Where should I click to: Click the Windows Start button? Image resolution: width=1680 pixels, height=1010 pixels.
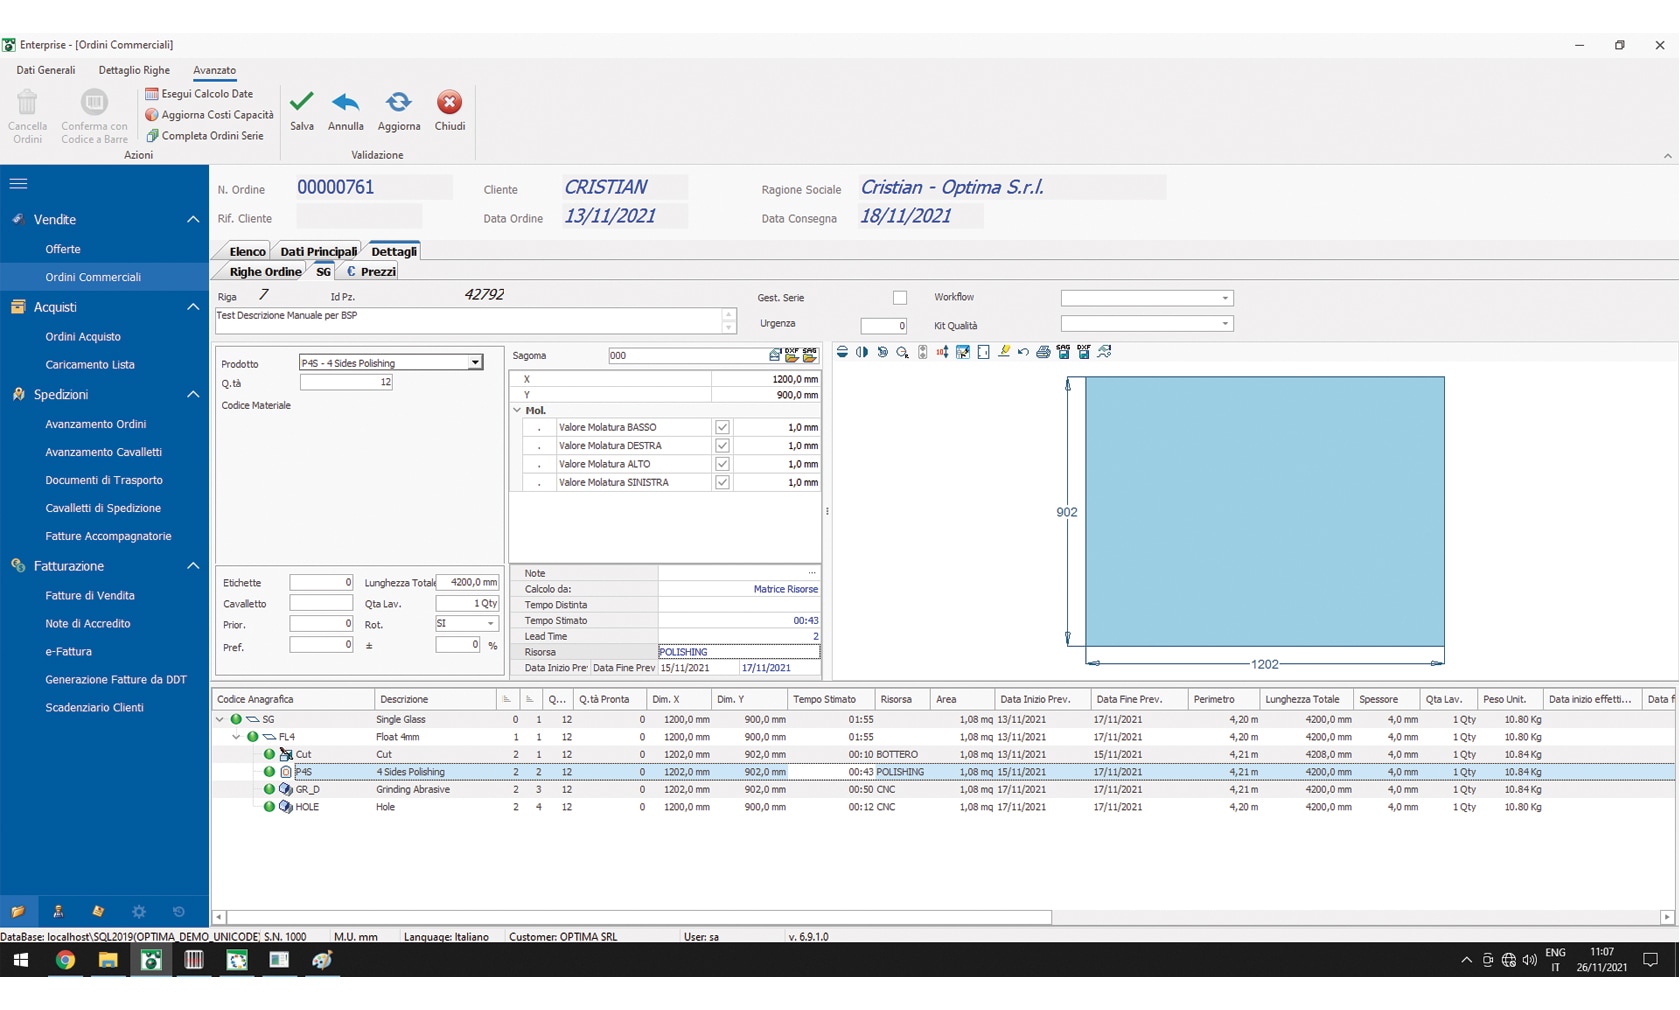(21, 960)
